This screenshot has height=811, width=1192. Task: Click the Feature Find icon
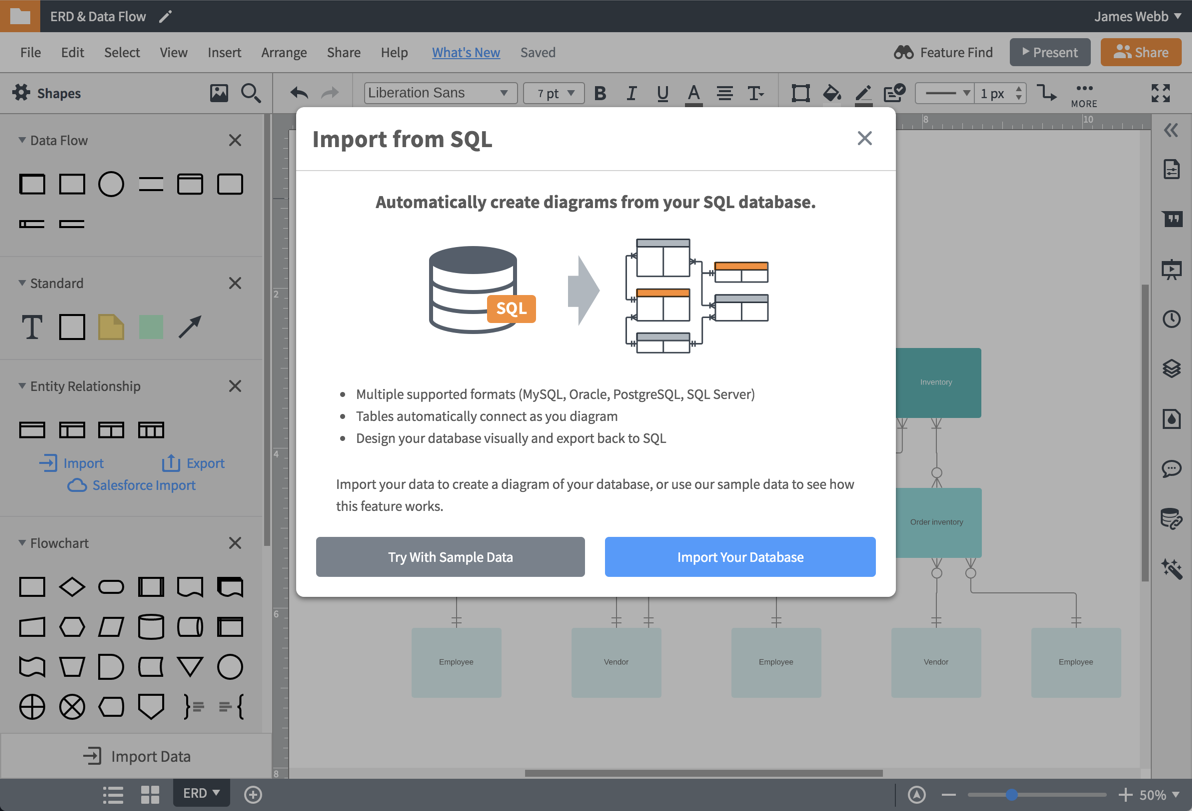903,52
